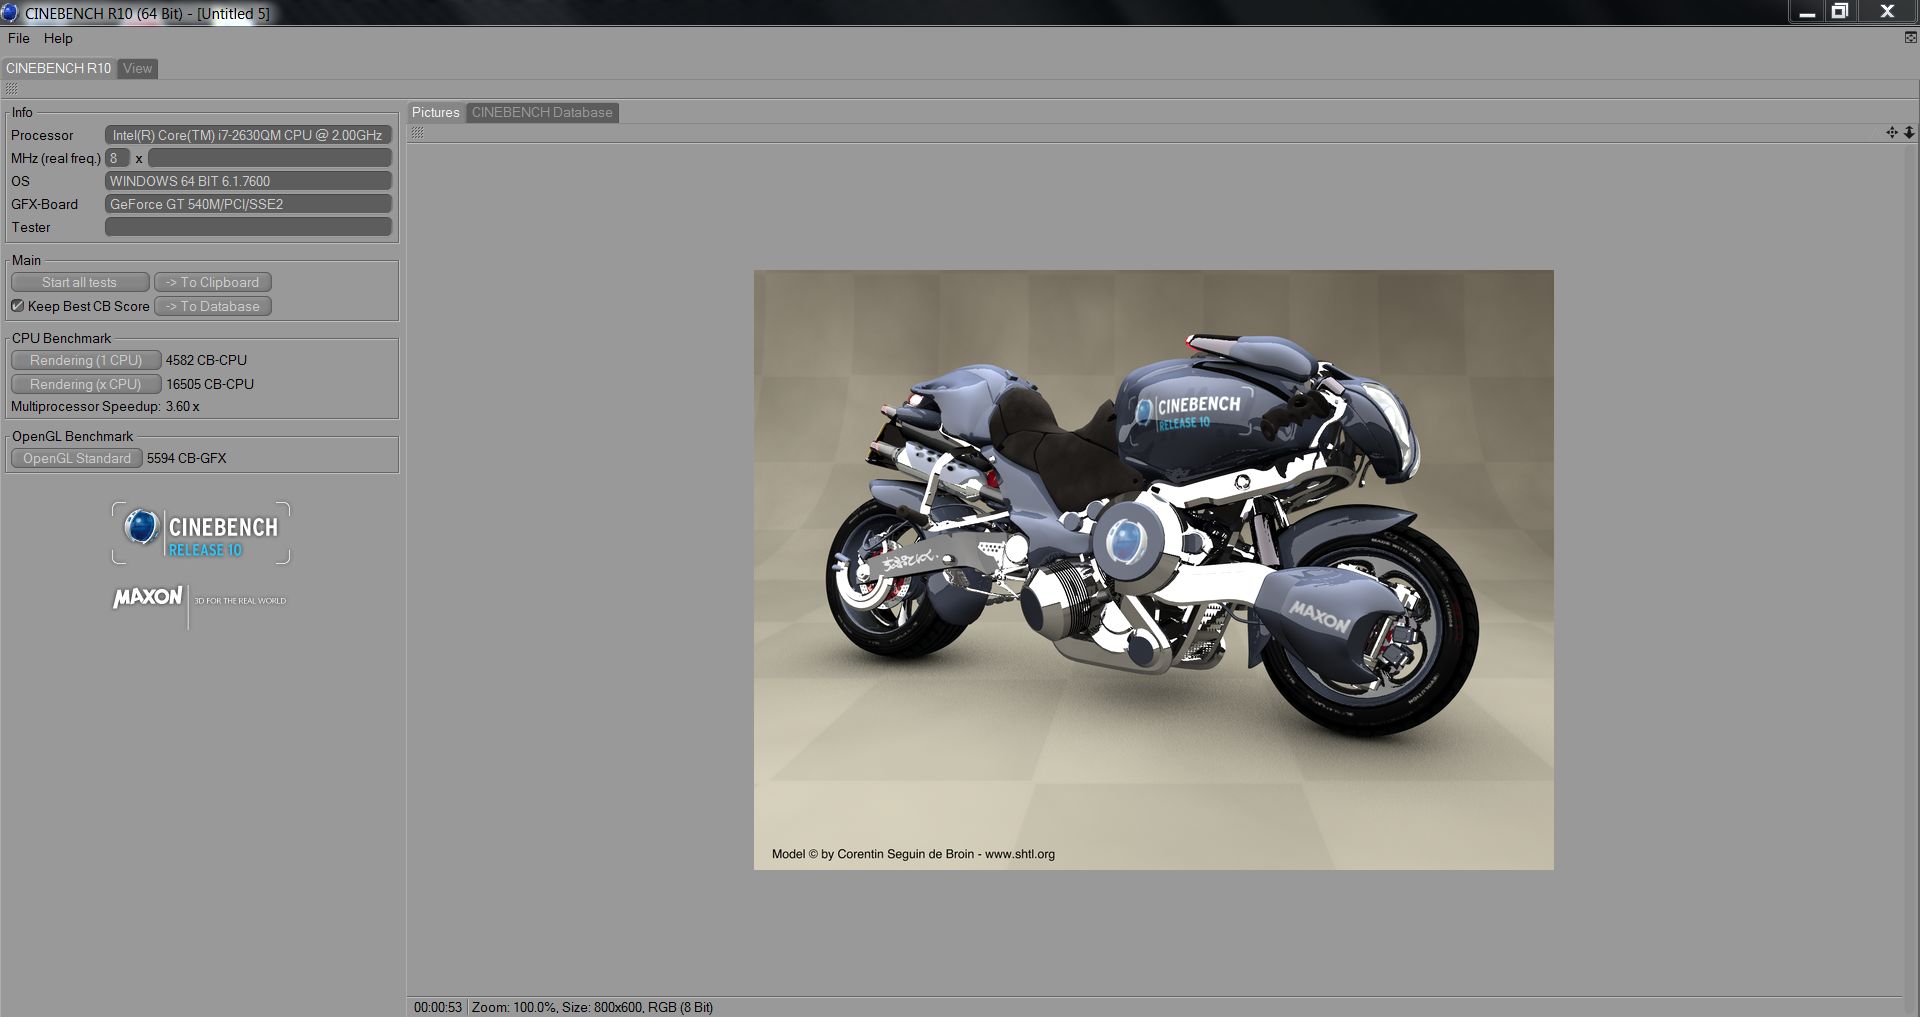Click the To Database button
Viewport: 1920px width, 1017px height.
click(212, 306)
